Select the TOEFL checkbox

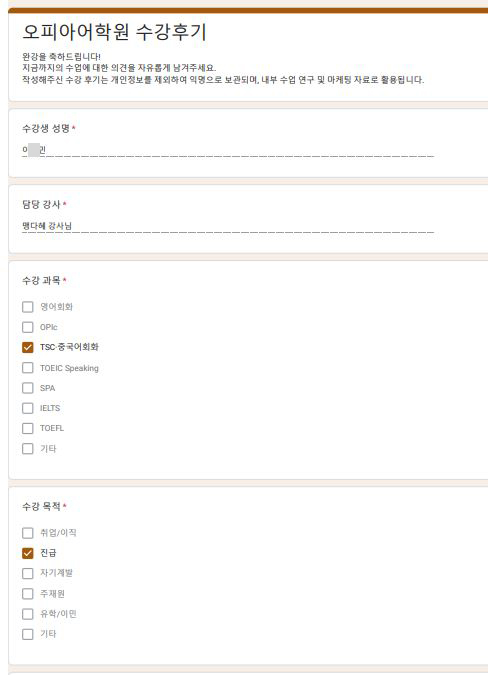28,428
